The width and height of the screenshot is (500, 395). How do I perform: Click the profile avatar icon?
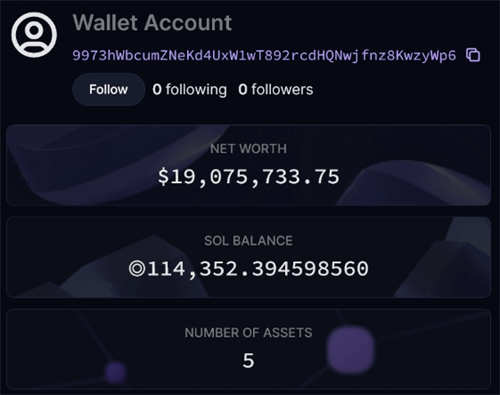[x=34, y=35]
